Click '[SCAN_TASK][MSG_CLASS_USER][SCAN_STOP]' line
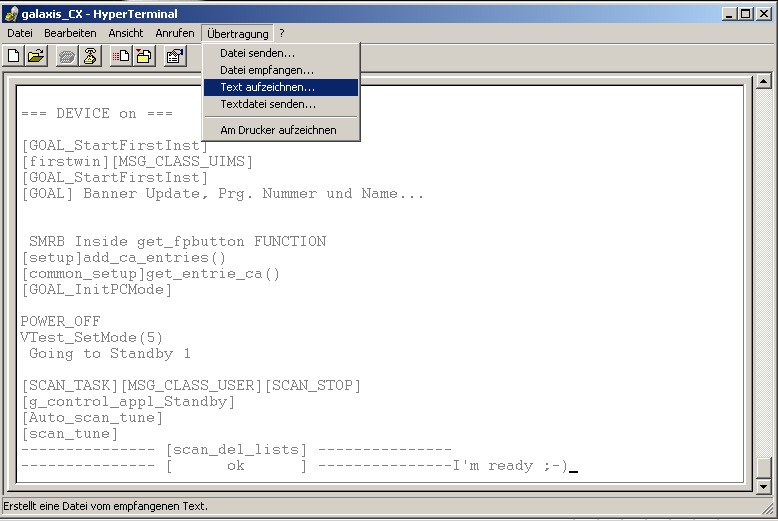Viewport: 778px width, 521px height. pyautogui.click(x=191, y=386)
